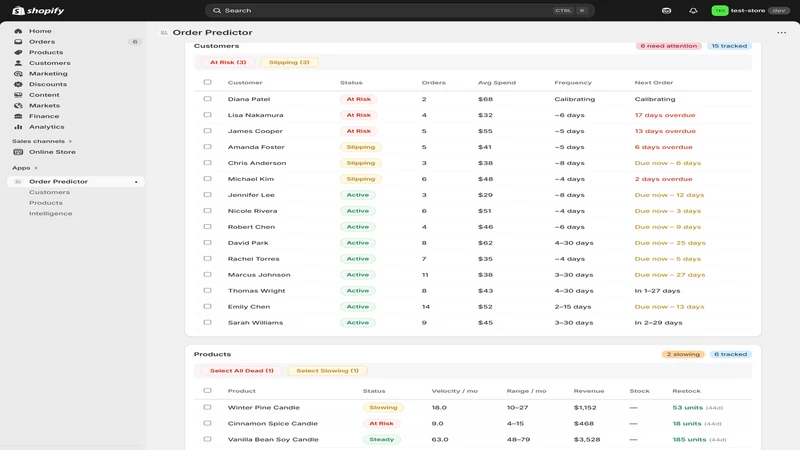Click customer name Marcus Johnson
The image size is (800, 450).
[x=259, y=275]
